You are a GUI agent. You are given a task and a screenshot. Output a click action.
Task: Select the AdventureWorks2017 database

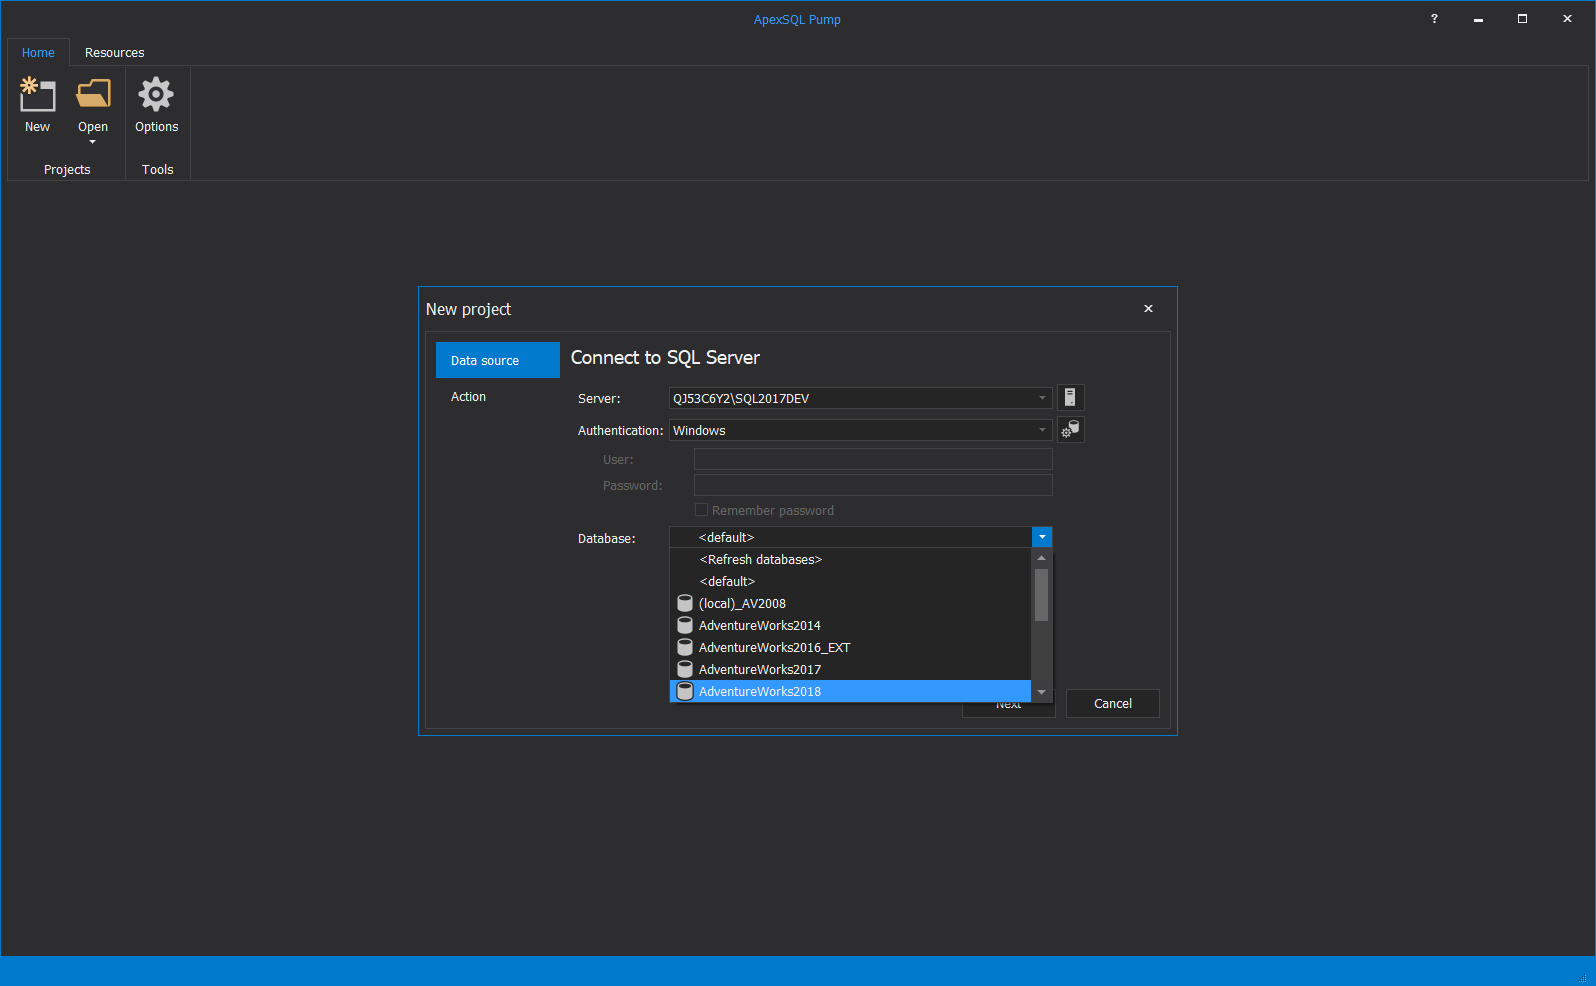tap(850, 669)
